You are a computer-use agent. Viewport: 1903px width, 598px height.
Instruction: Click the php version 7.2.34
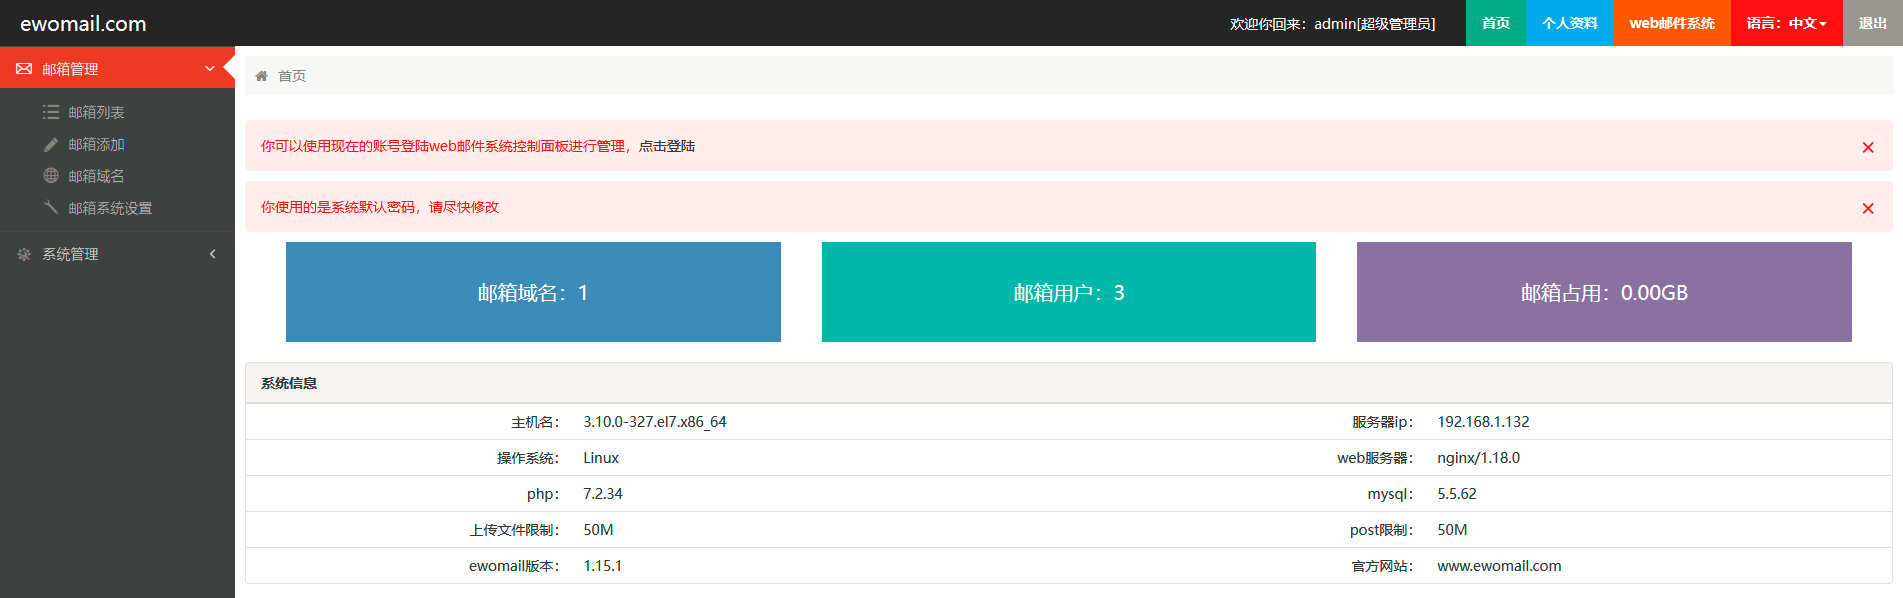click(x=603, y=494)
